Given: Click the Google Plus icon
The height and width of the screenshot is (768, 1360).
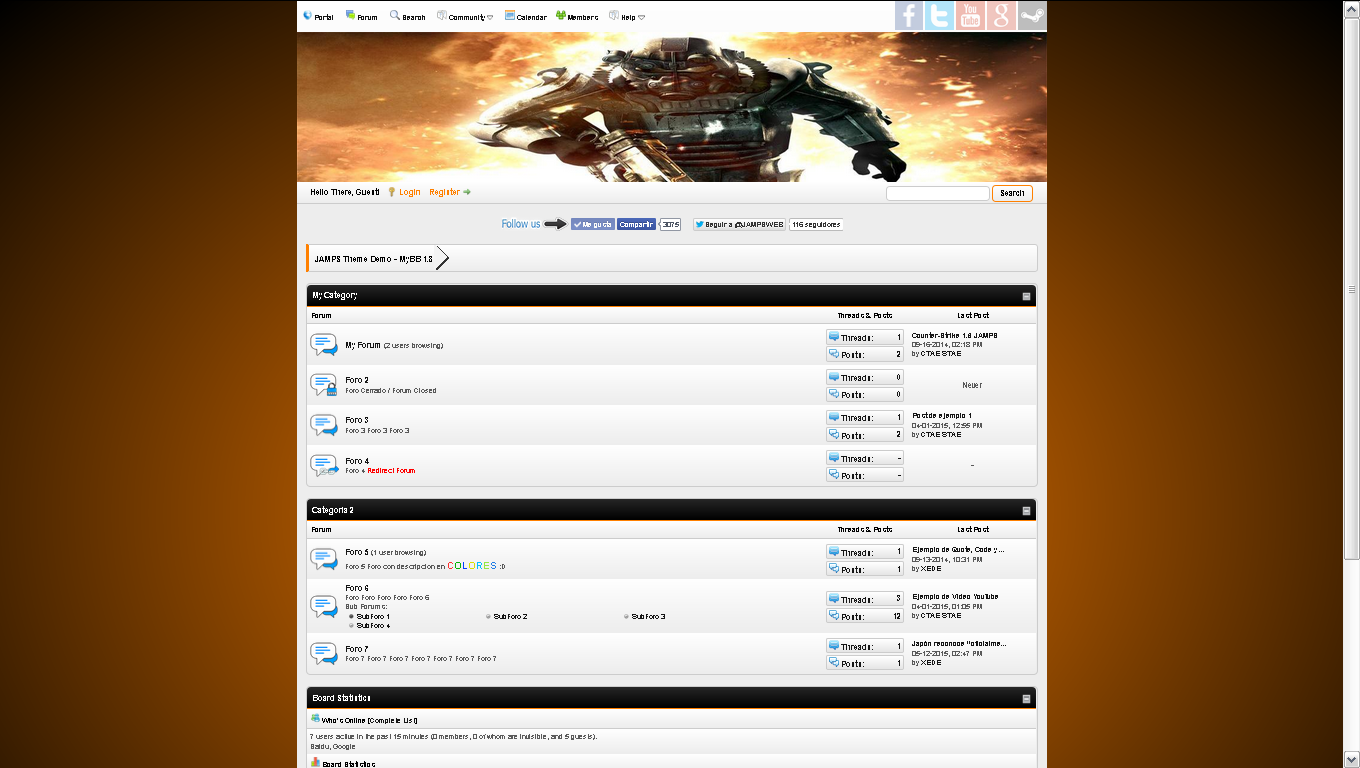Looking at the screenshot, I should [x=1001, y=16].
